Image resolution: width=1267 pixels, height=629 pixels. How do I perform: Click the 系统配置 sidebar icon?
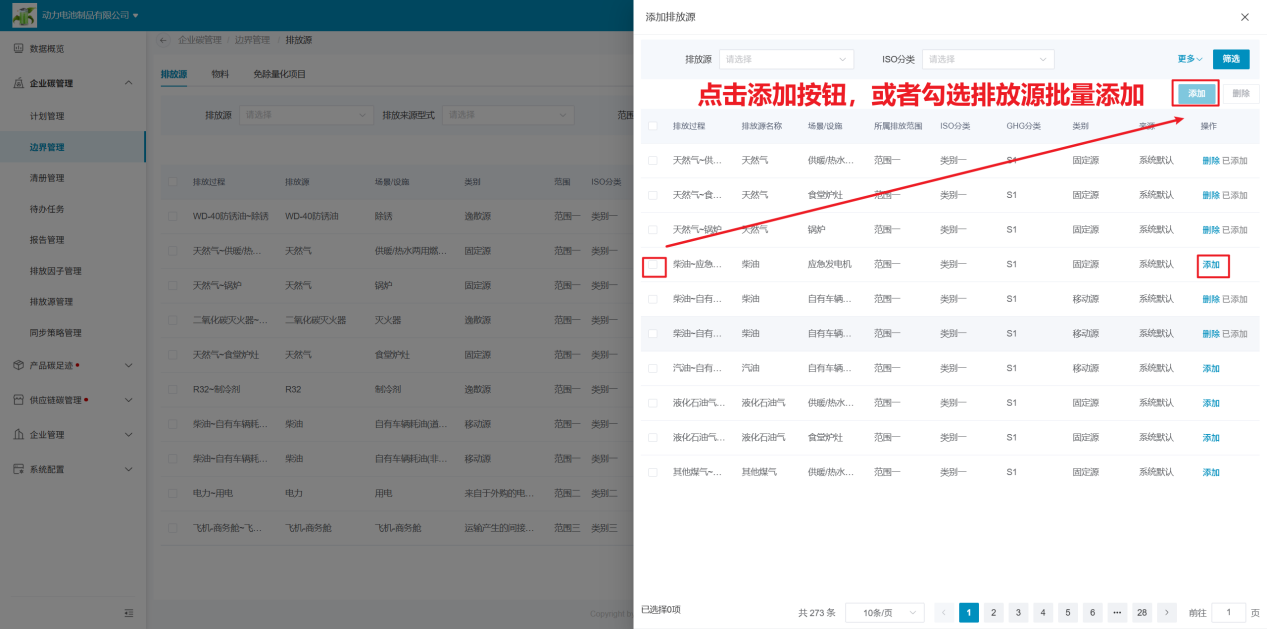pos(18,469)
